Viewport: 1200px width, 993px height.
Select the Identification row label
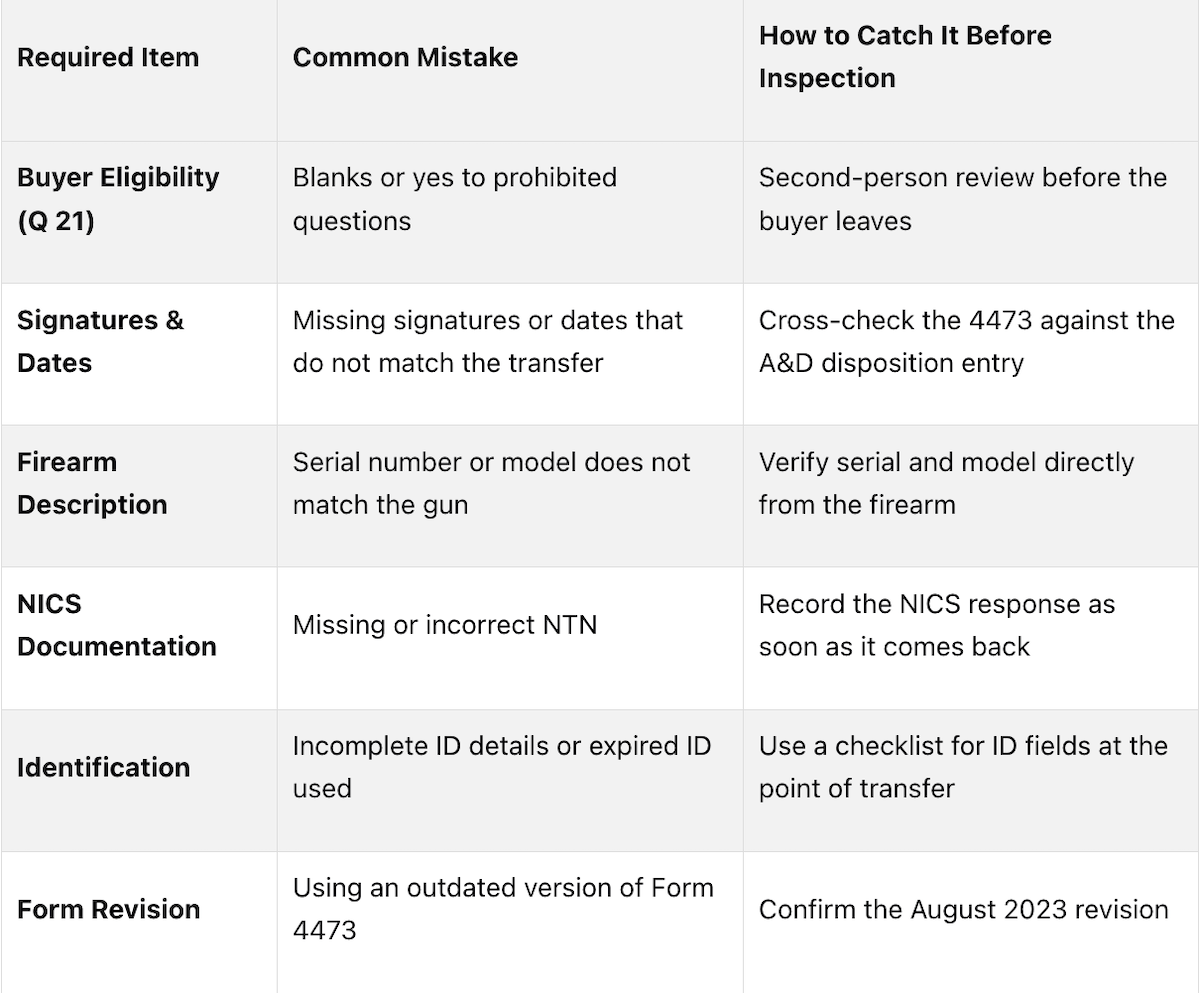pos(103,767)
